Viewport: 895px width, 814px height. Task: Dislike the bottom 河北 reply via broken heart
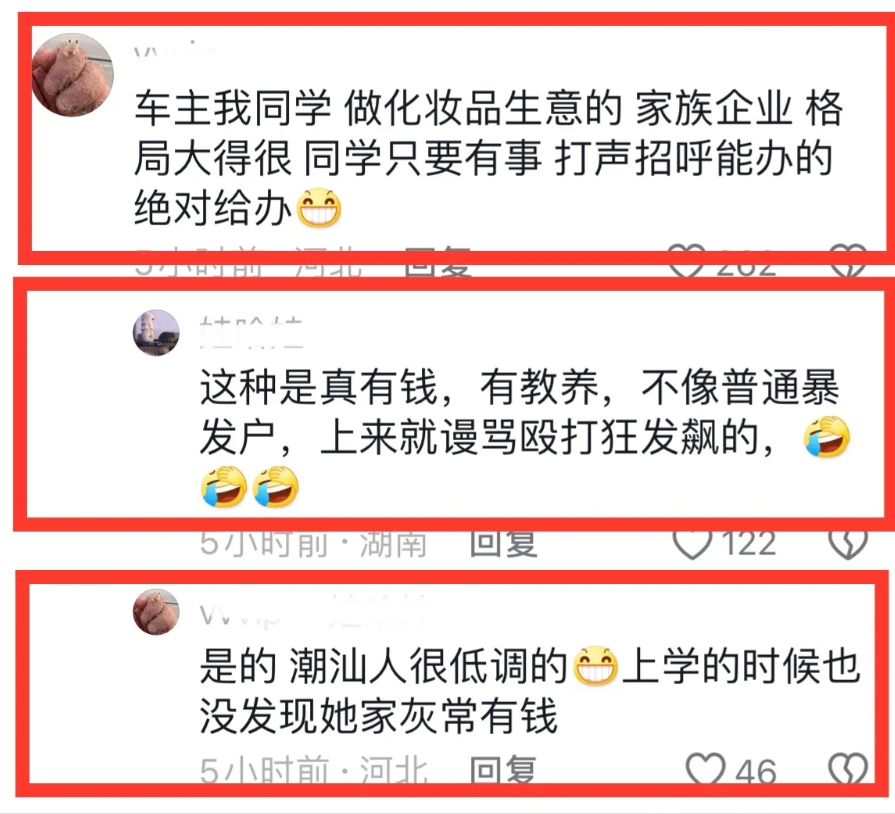coord(848,771)
